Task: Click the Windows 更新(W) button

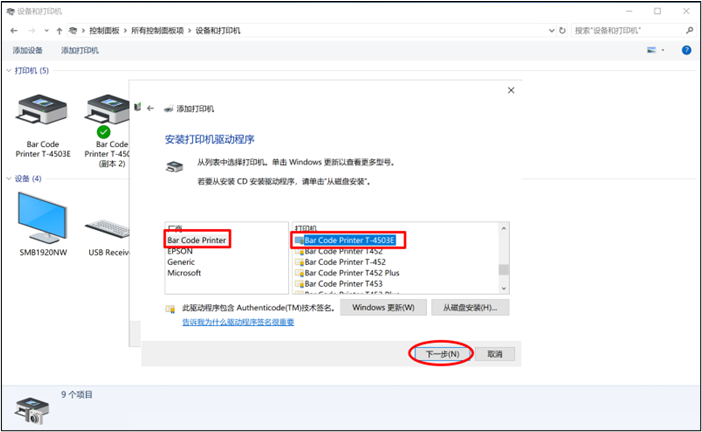Action: pos(383,307)
